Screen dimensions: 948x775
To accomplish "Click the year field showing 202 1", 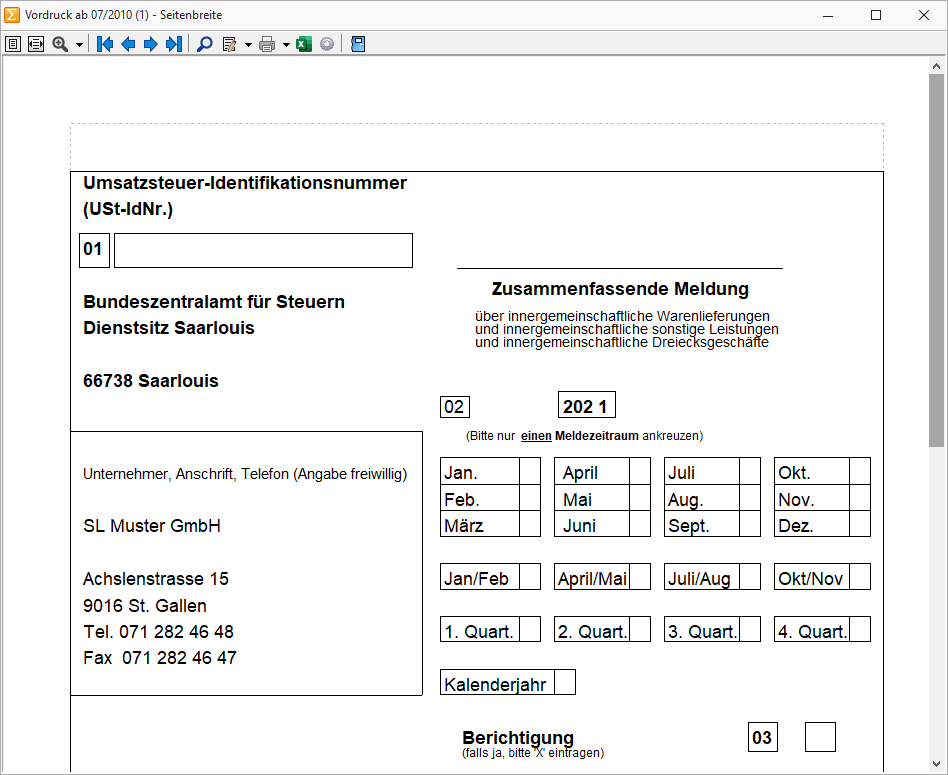I will pyautogui.click(x=586, y=405).
